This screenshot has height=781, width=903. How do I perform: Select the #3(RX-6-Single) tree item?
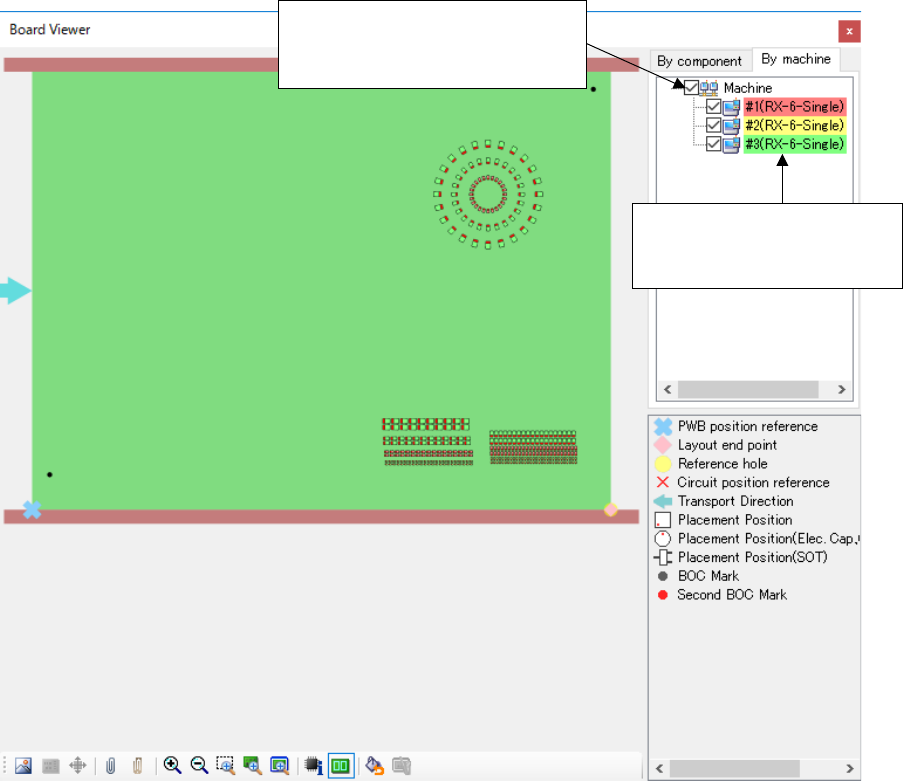[x=795, y=145]
